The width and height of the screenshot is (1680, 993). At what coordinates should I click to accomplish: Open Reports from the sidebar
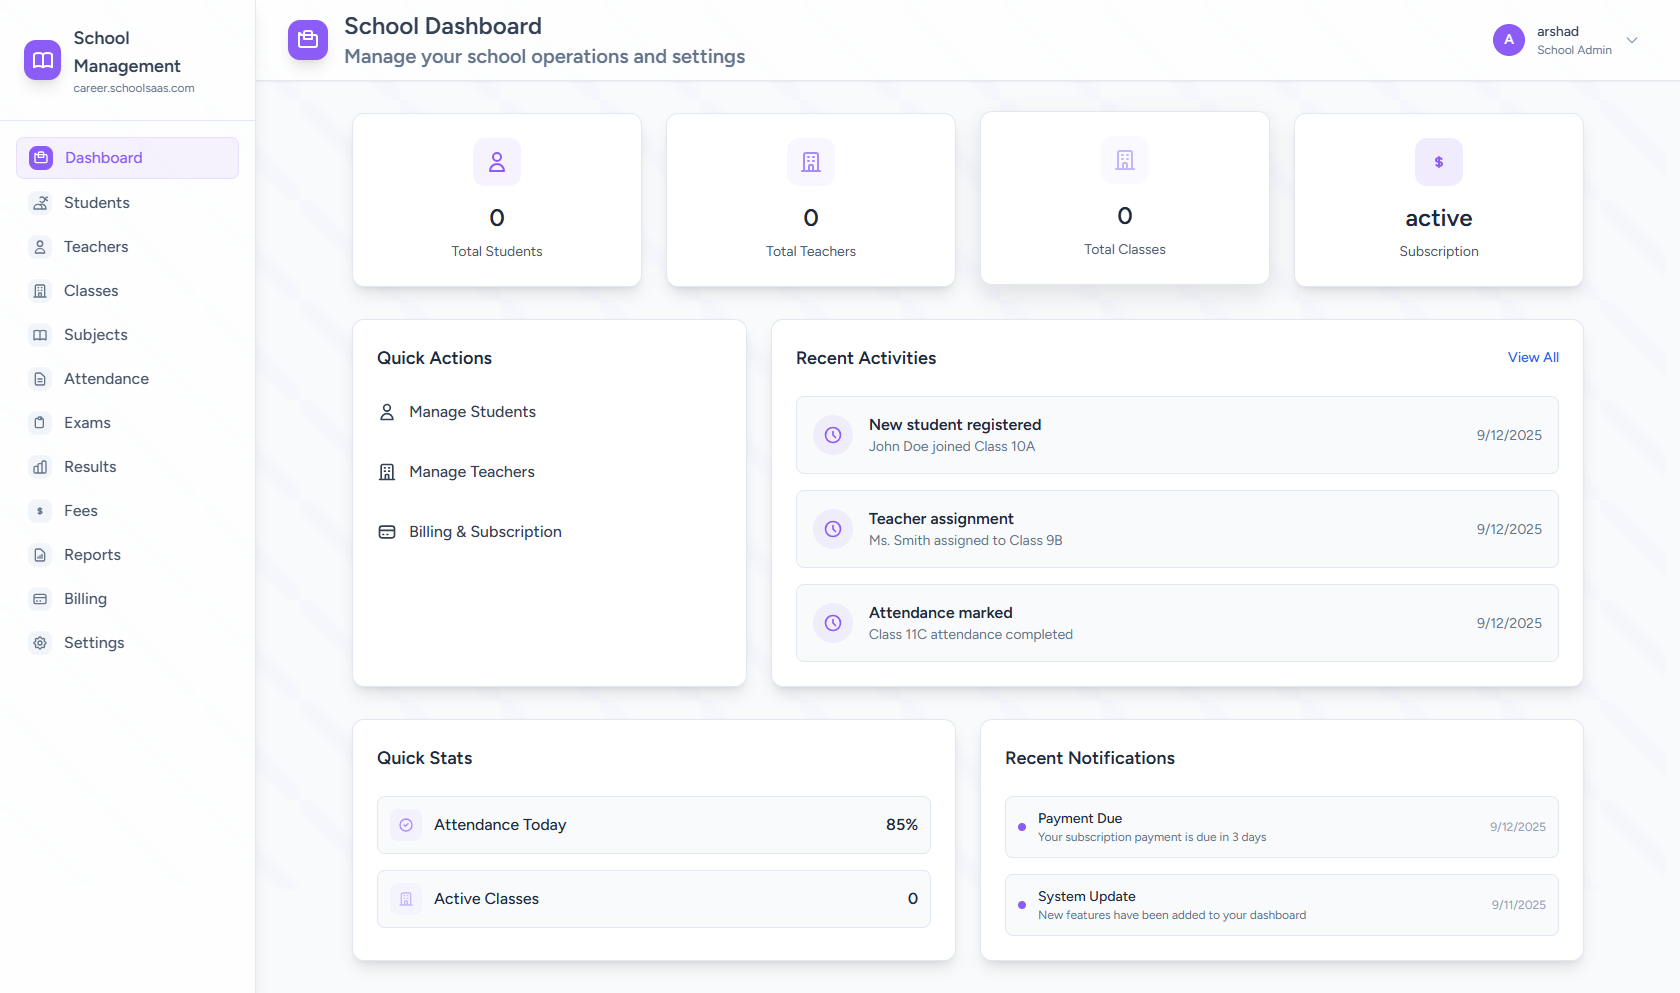[92, 555]
